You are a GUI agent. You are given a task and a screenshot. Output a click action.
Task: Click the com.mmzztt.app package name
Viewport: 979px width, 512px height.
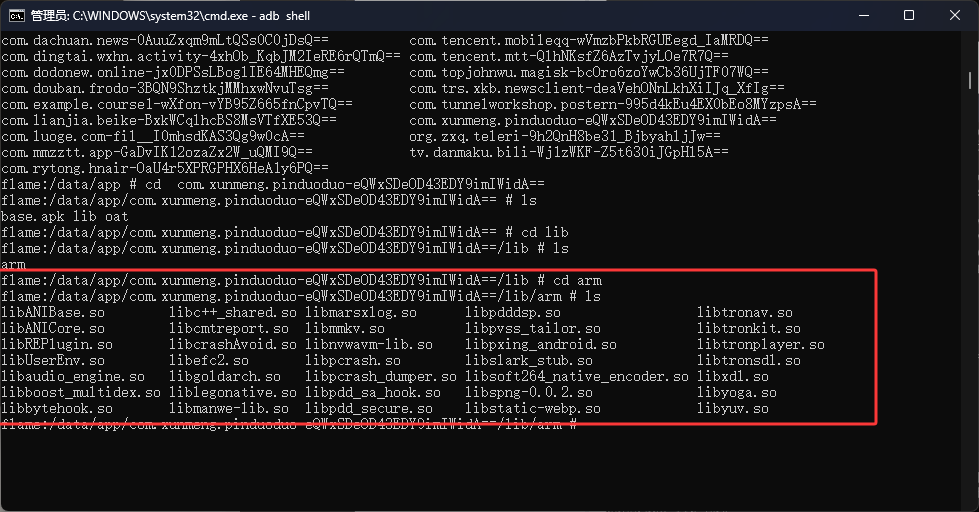[57, 152]
